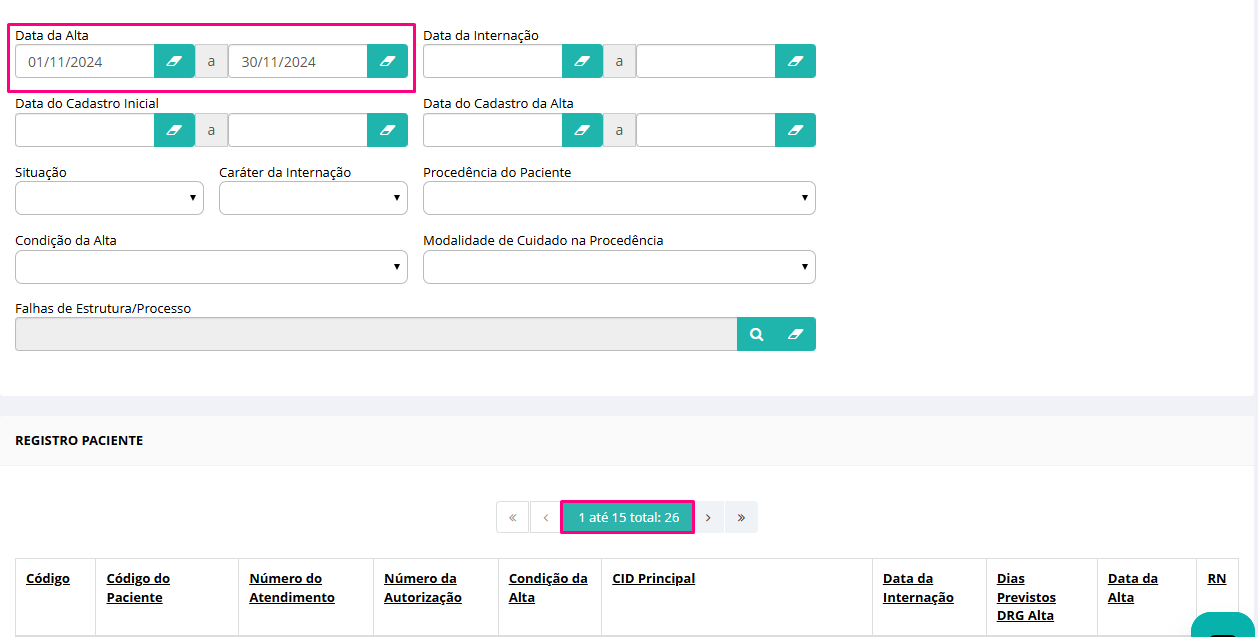
Task: Go to last page of results
Action: (741, 517)
